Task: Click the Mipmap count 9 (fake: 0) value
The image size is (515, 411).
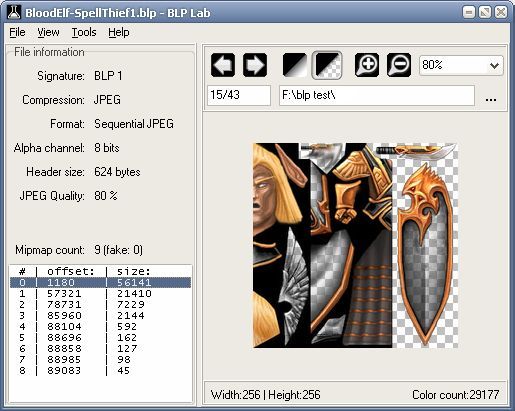Action: [x=118, y=250]
